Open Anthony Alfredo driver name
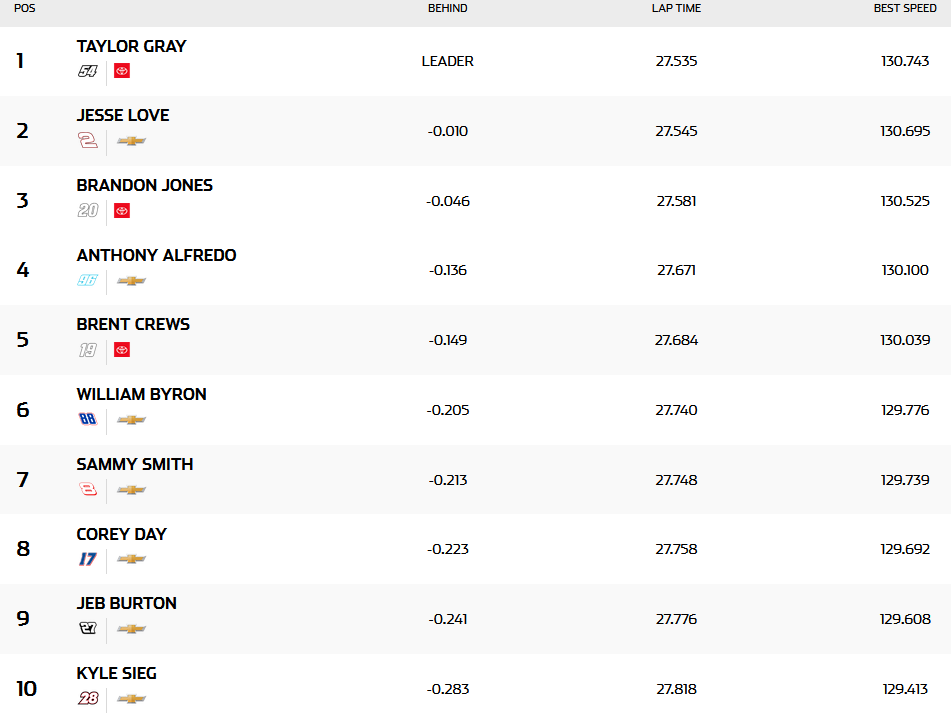The image size is (951, 713). click(156, 255)
